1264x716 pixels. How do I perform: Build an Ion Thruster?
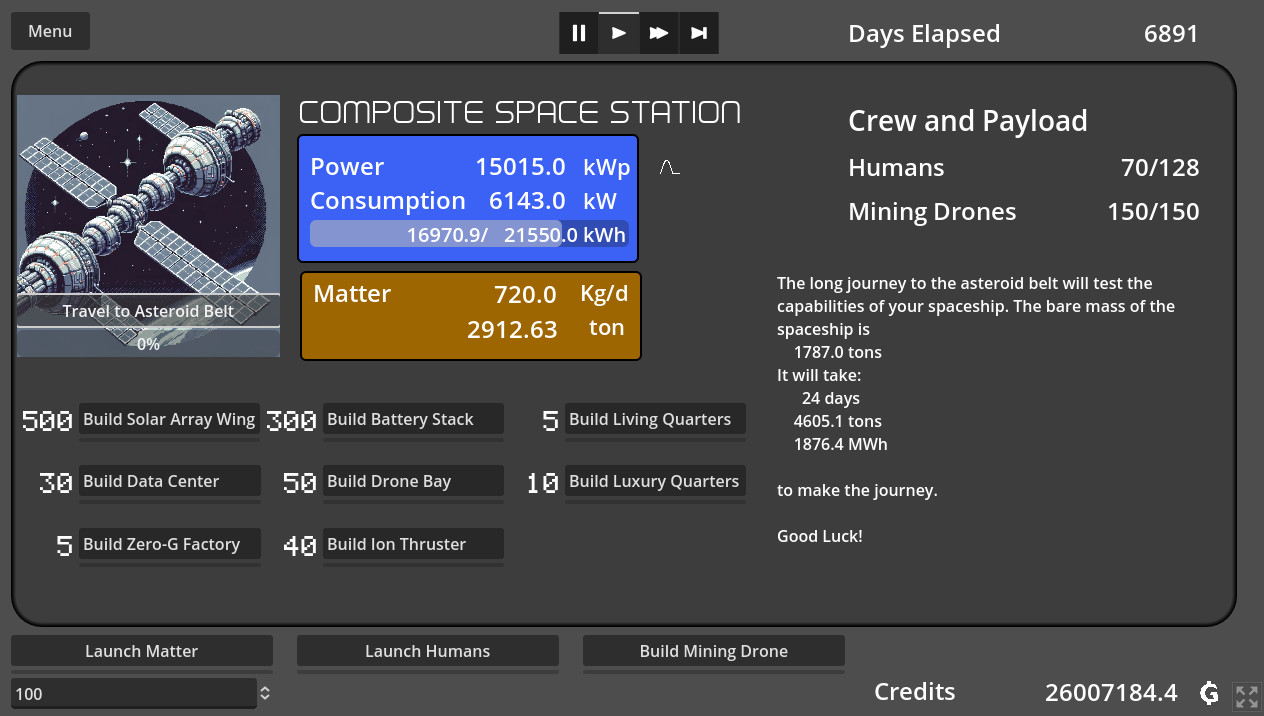tap(413, 544)
